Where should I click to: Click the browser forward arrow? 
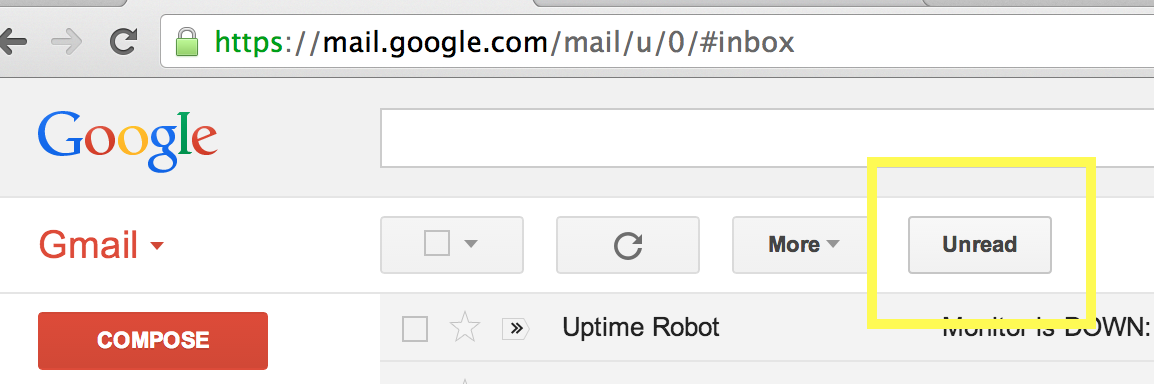coord(68,42)
